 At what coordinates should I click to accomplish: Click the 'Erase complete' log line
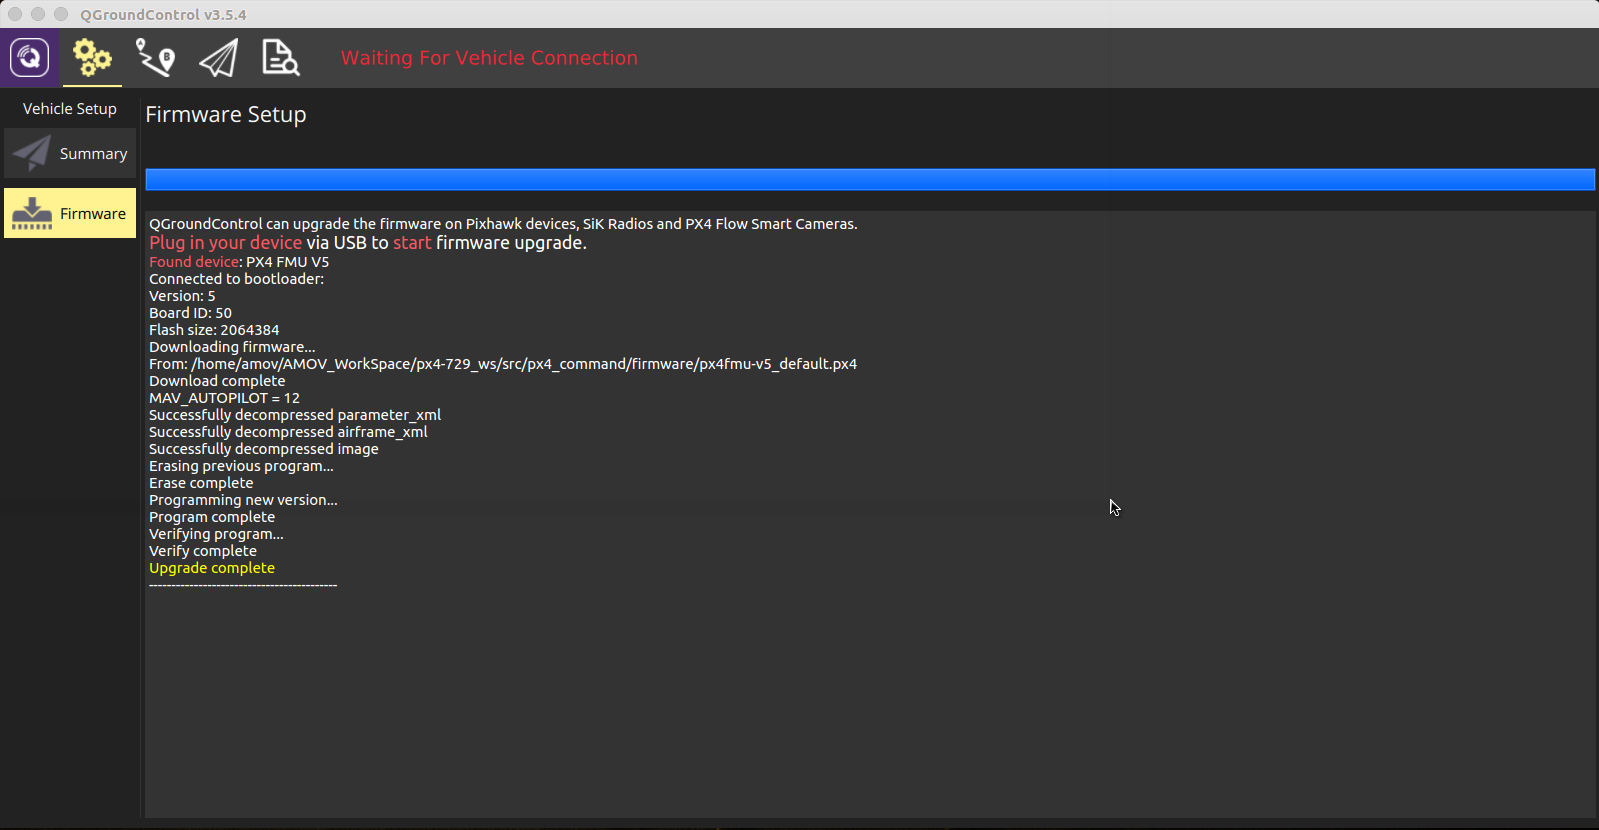pos(201,483)
